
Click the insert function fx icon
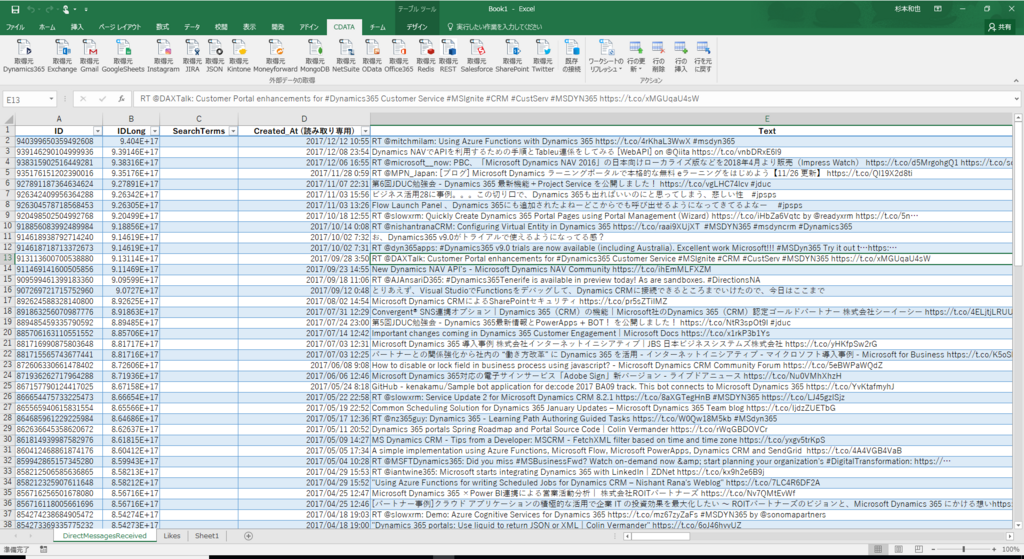coord(121,99)
